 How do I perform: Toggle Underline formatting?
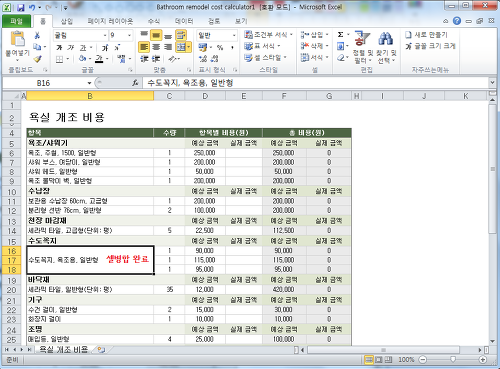[x=83, y=47]
